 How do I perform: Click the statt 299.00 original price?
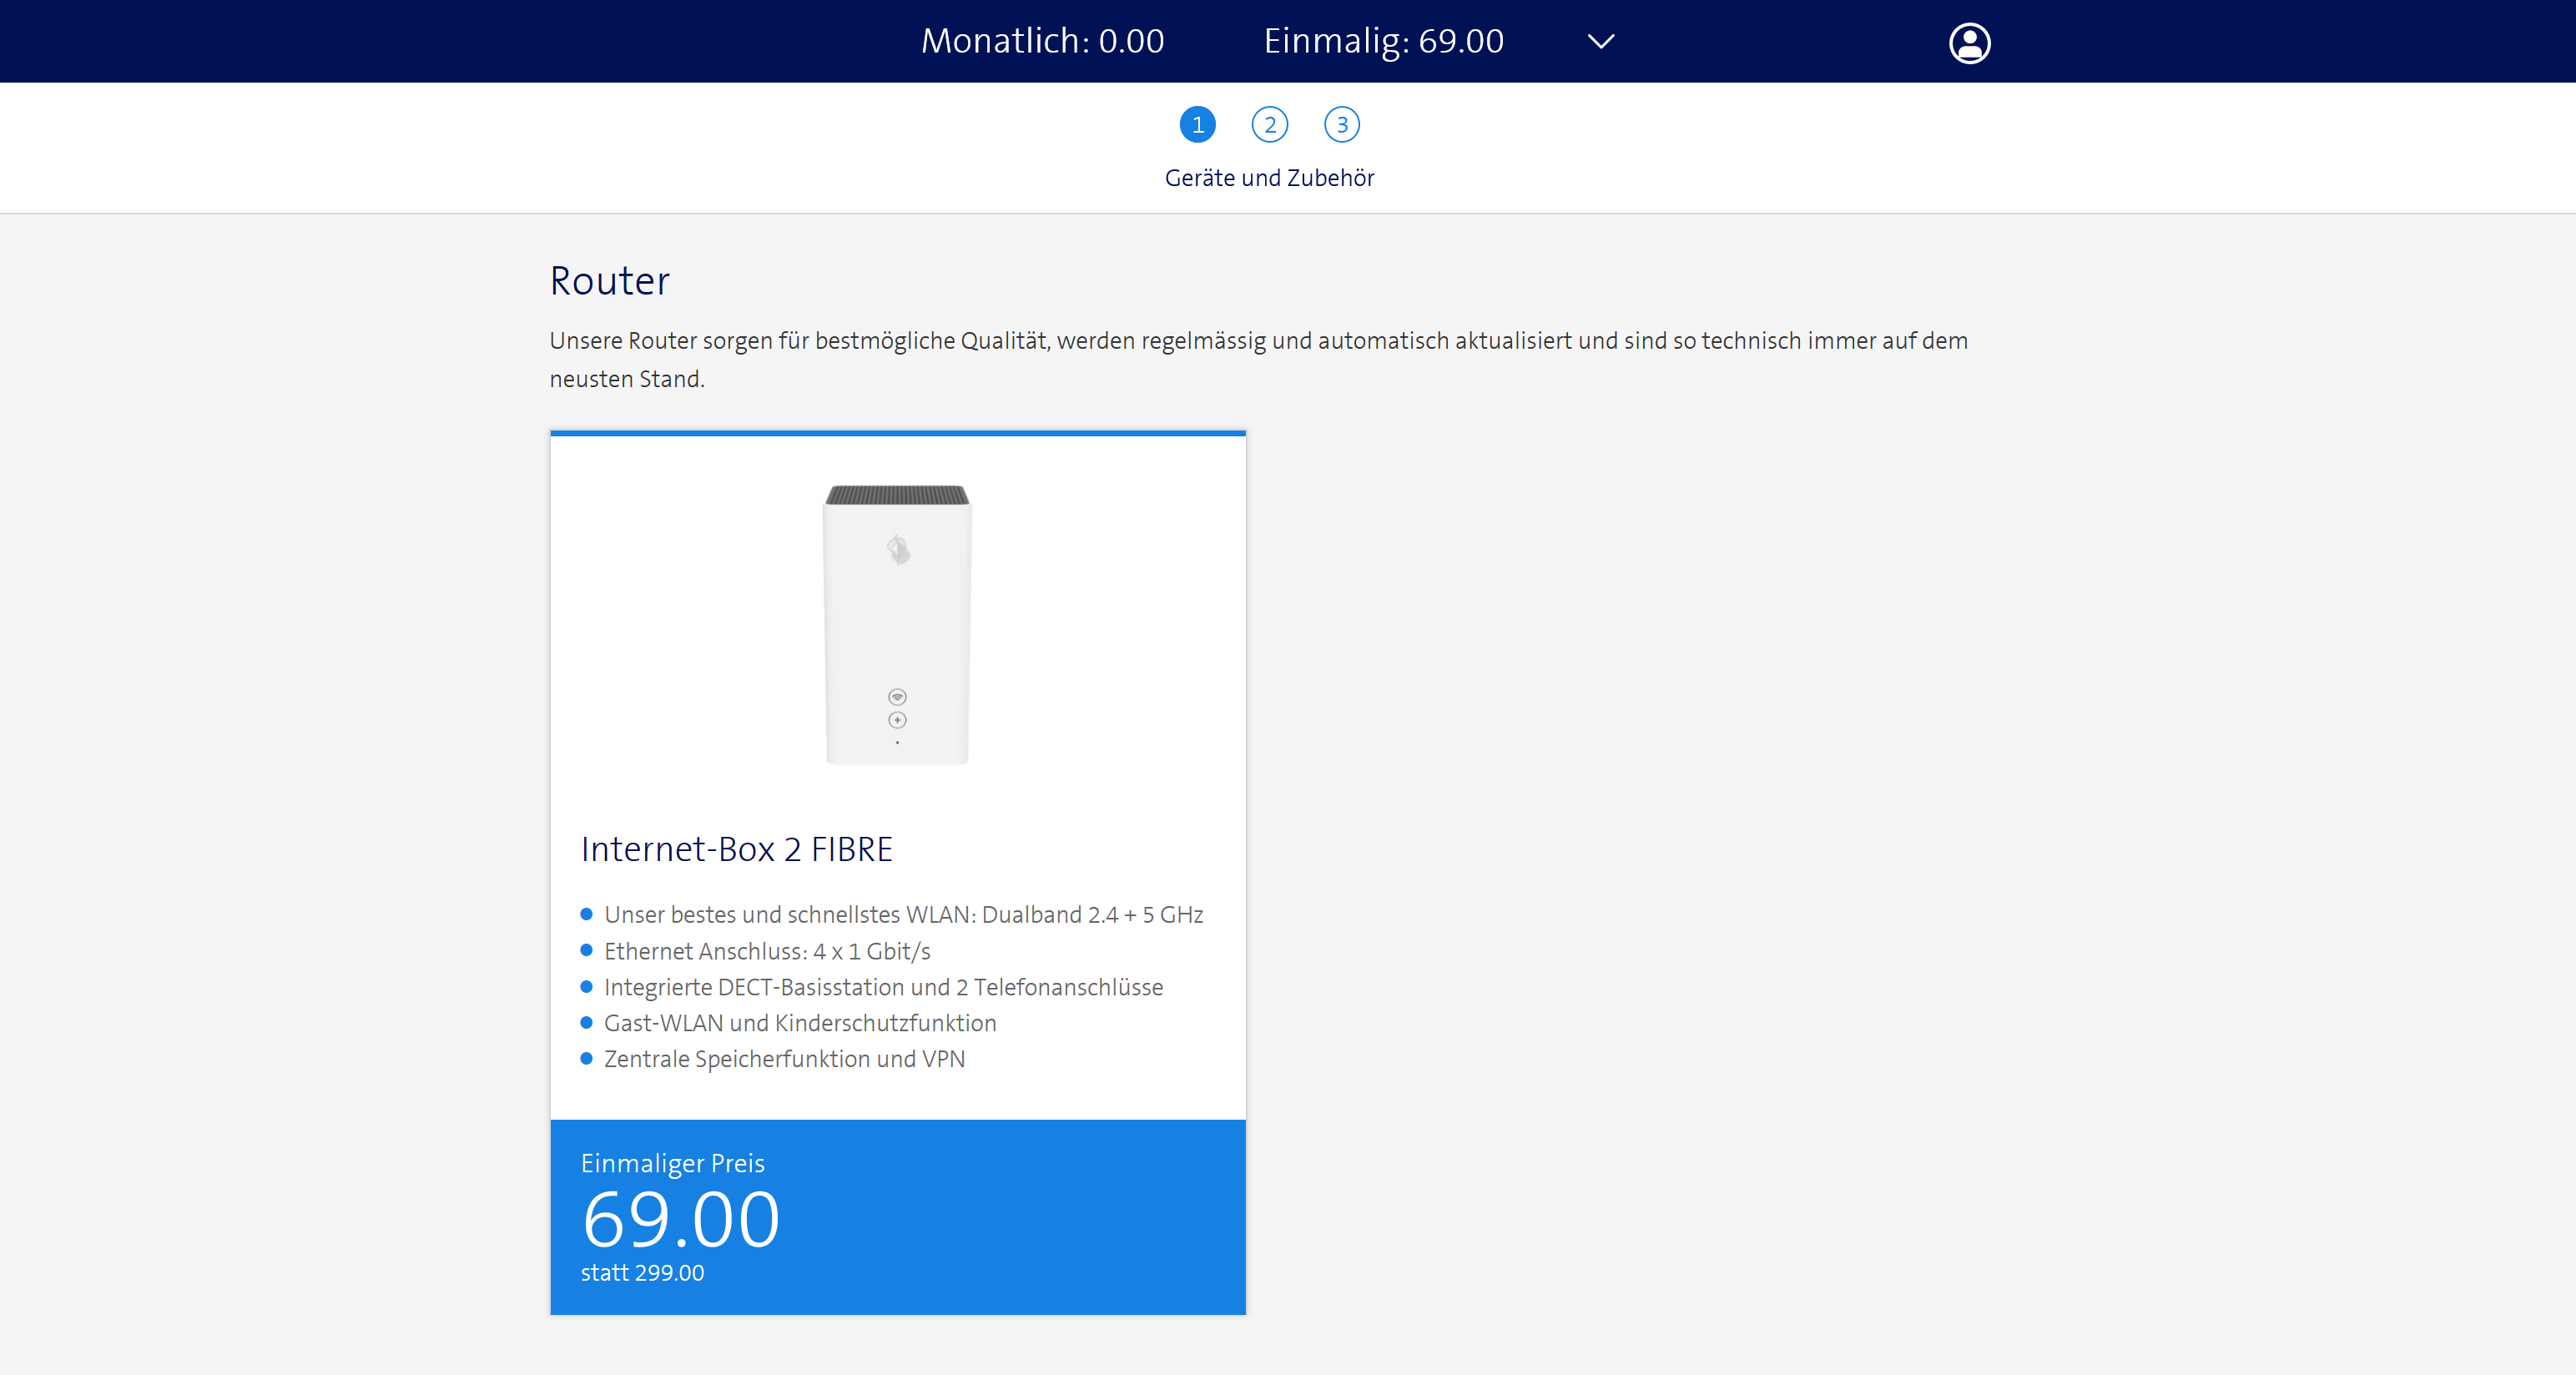coord(642,1273)
